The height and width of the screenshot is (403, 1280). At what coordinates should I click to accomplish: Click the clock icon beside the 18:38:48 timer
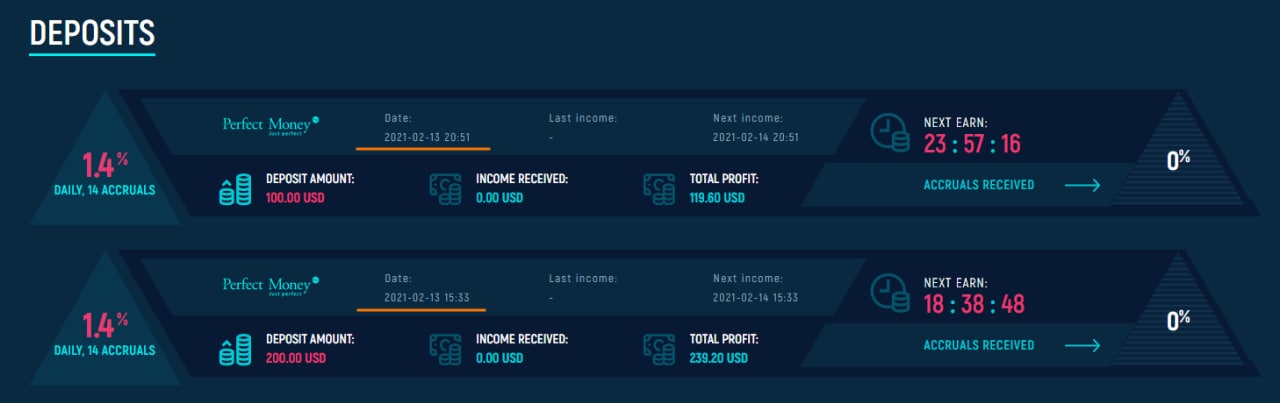(889, 294)
